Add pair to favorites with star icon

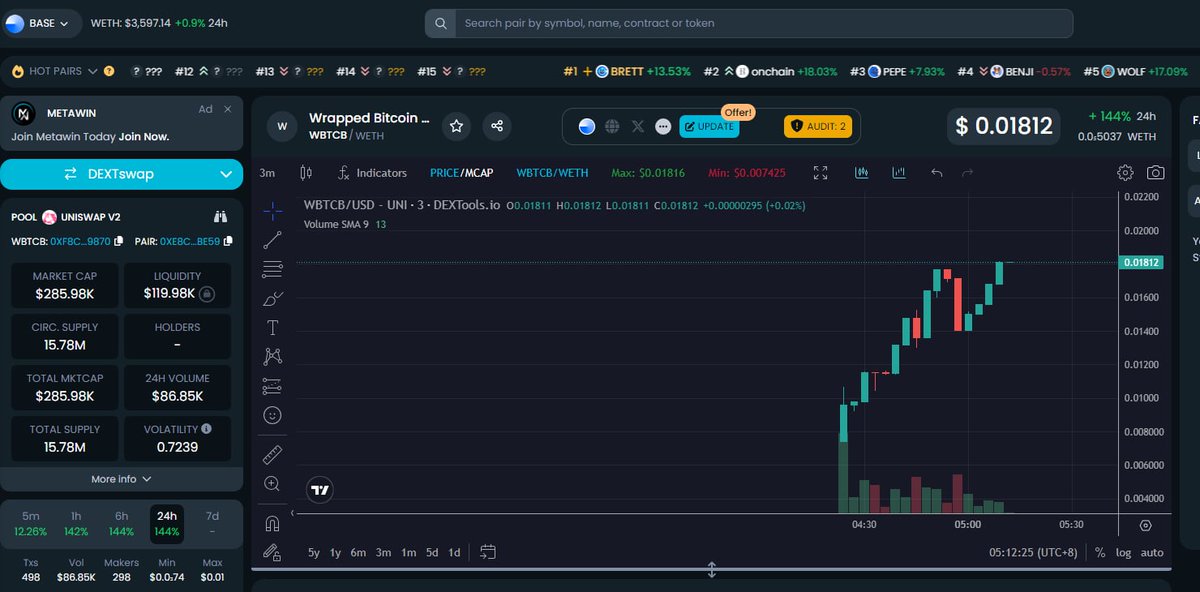[457, 126]
